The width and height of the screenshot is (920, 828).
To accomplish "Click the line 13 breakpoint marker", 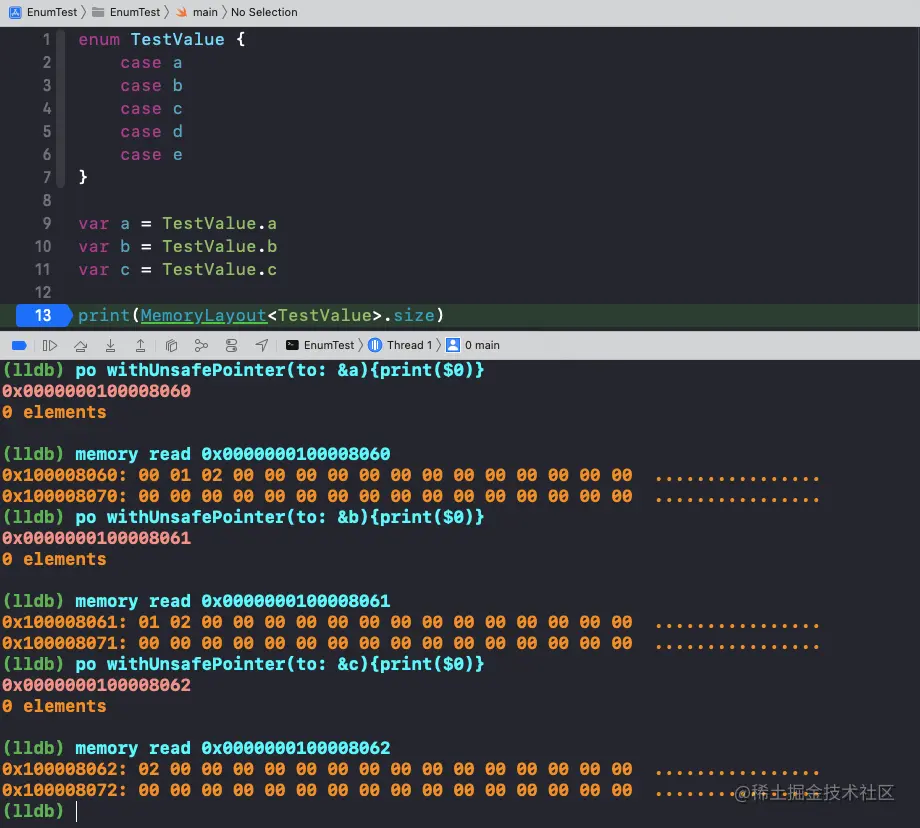I will tap(43, 315).
